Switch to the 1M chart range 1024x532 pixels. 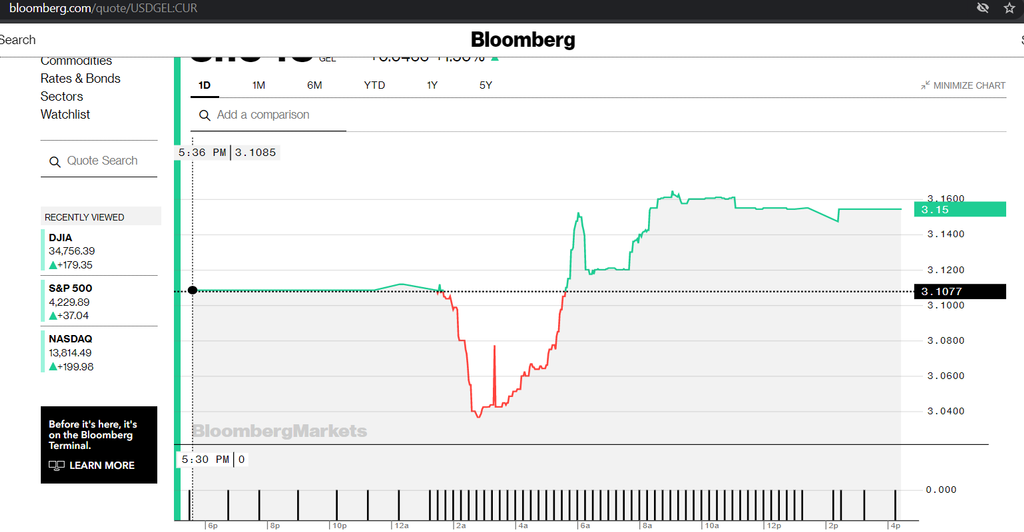pyautogui.click(x=259, y=86)
